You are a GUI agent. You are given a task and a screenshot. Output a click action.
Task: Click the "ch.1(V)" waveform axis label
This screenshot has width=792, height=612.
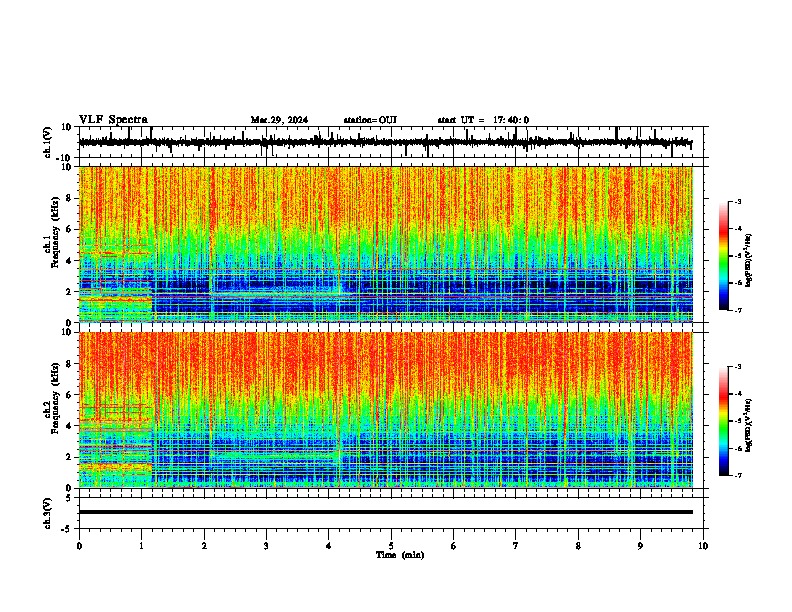coord(48,142)
